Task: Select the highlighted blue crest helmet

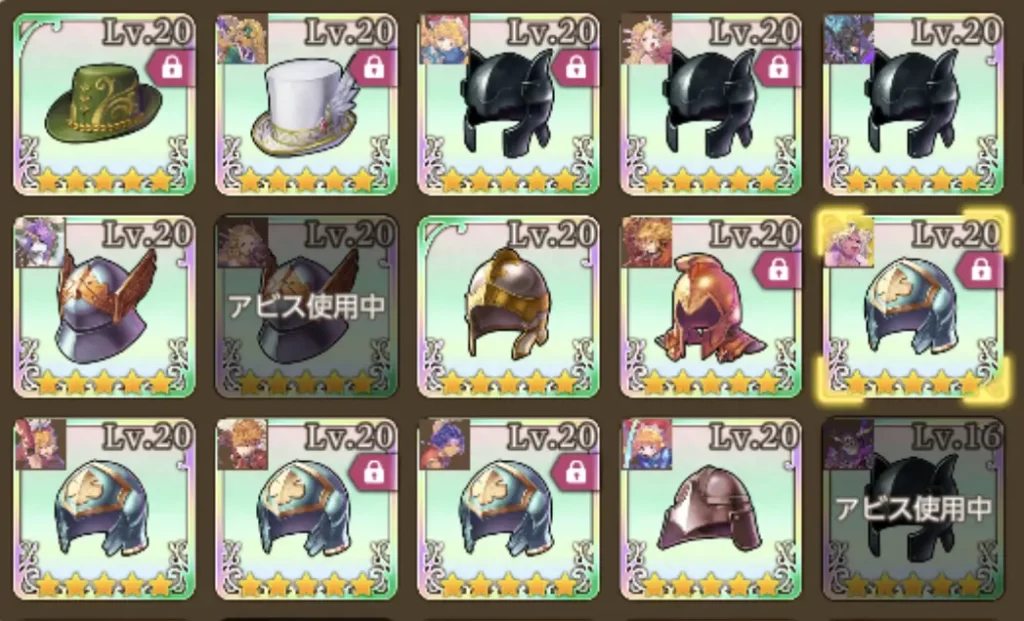Action: click(913, 307)
